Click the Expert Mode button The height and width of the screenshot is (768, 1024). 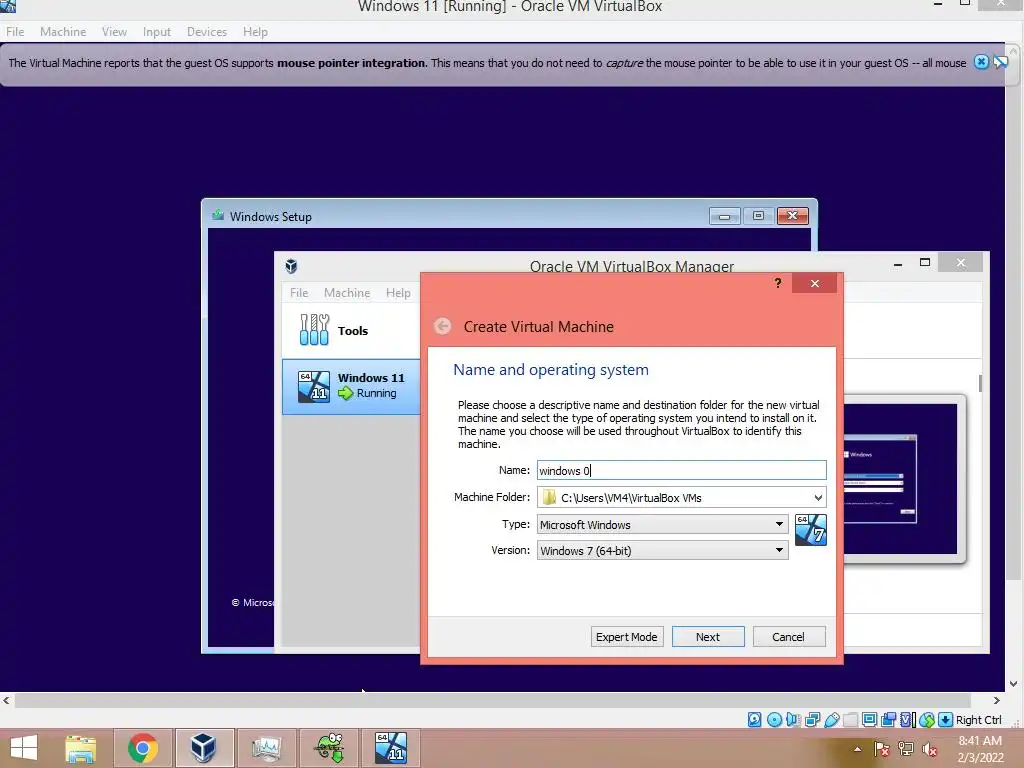point(626,637)
